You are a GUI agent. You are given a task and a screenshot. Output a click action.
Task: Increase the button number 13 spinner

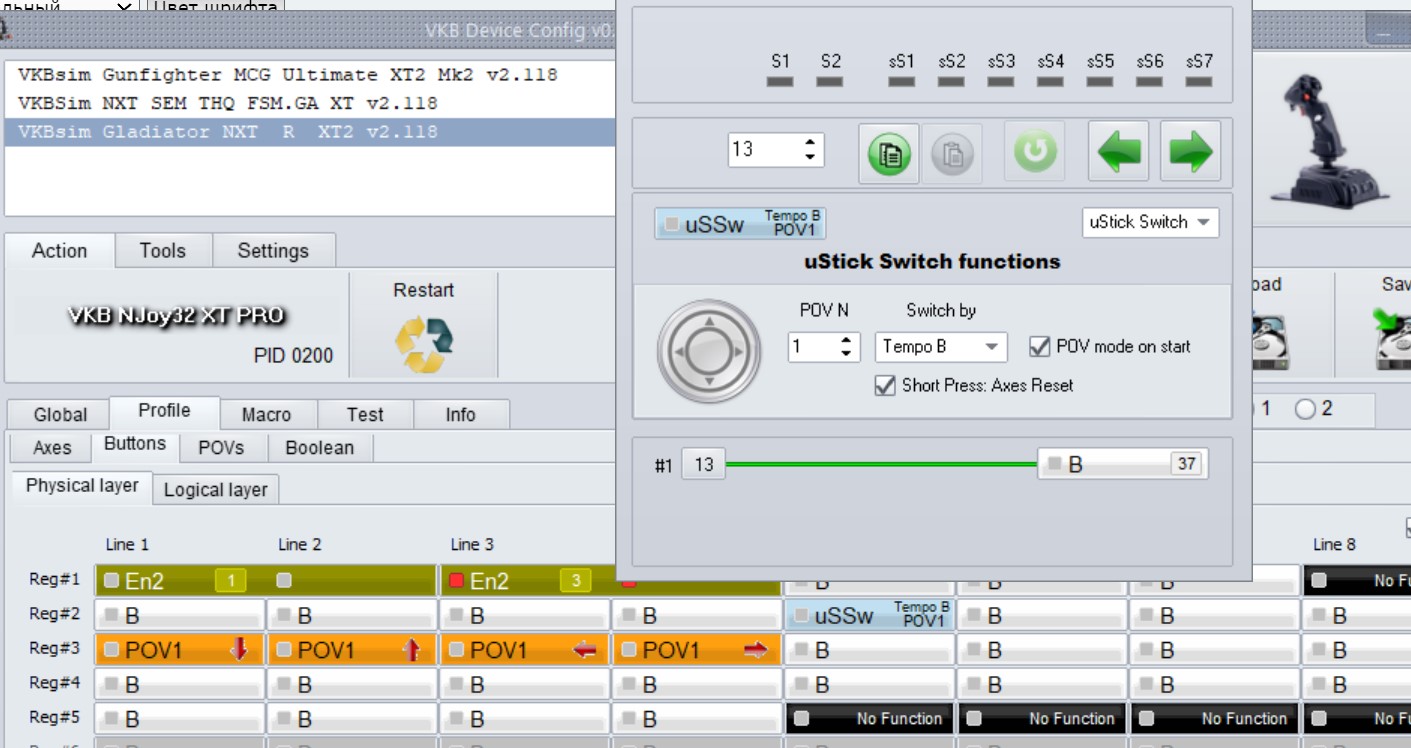[810, 142]
